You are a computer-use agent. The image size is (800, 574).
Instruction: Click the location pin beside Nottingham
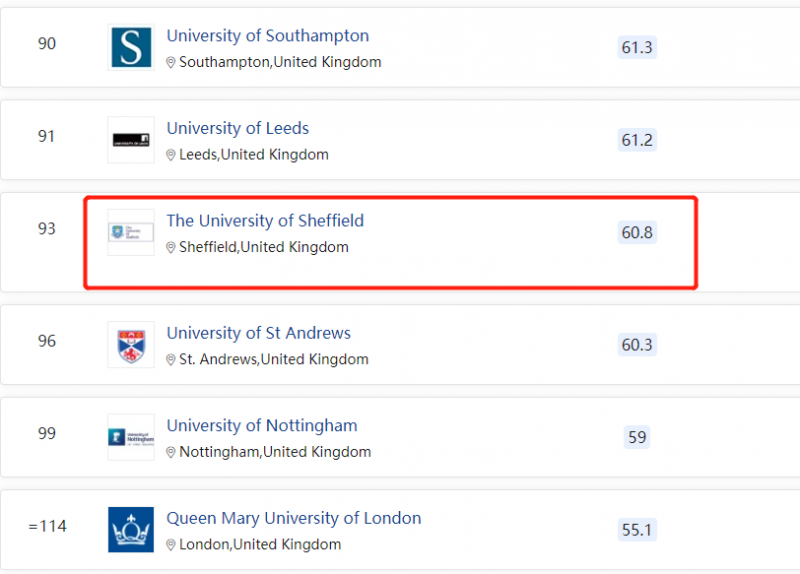(171, 453)
